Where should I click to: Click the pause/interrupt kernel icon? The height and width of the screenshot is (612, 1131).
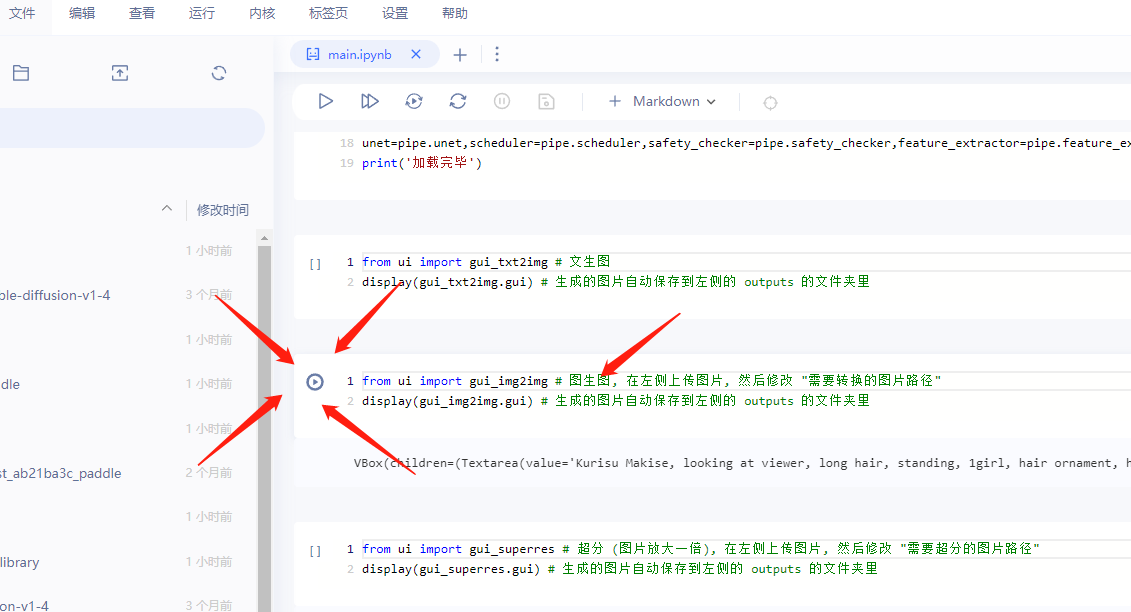click(502, 101)
